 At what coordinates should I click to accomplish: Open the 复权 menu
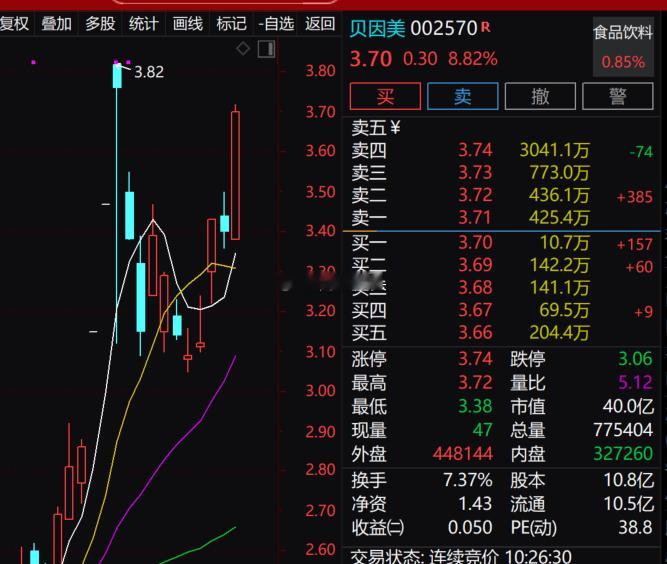pos(14,23)
